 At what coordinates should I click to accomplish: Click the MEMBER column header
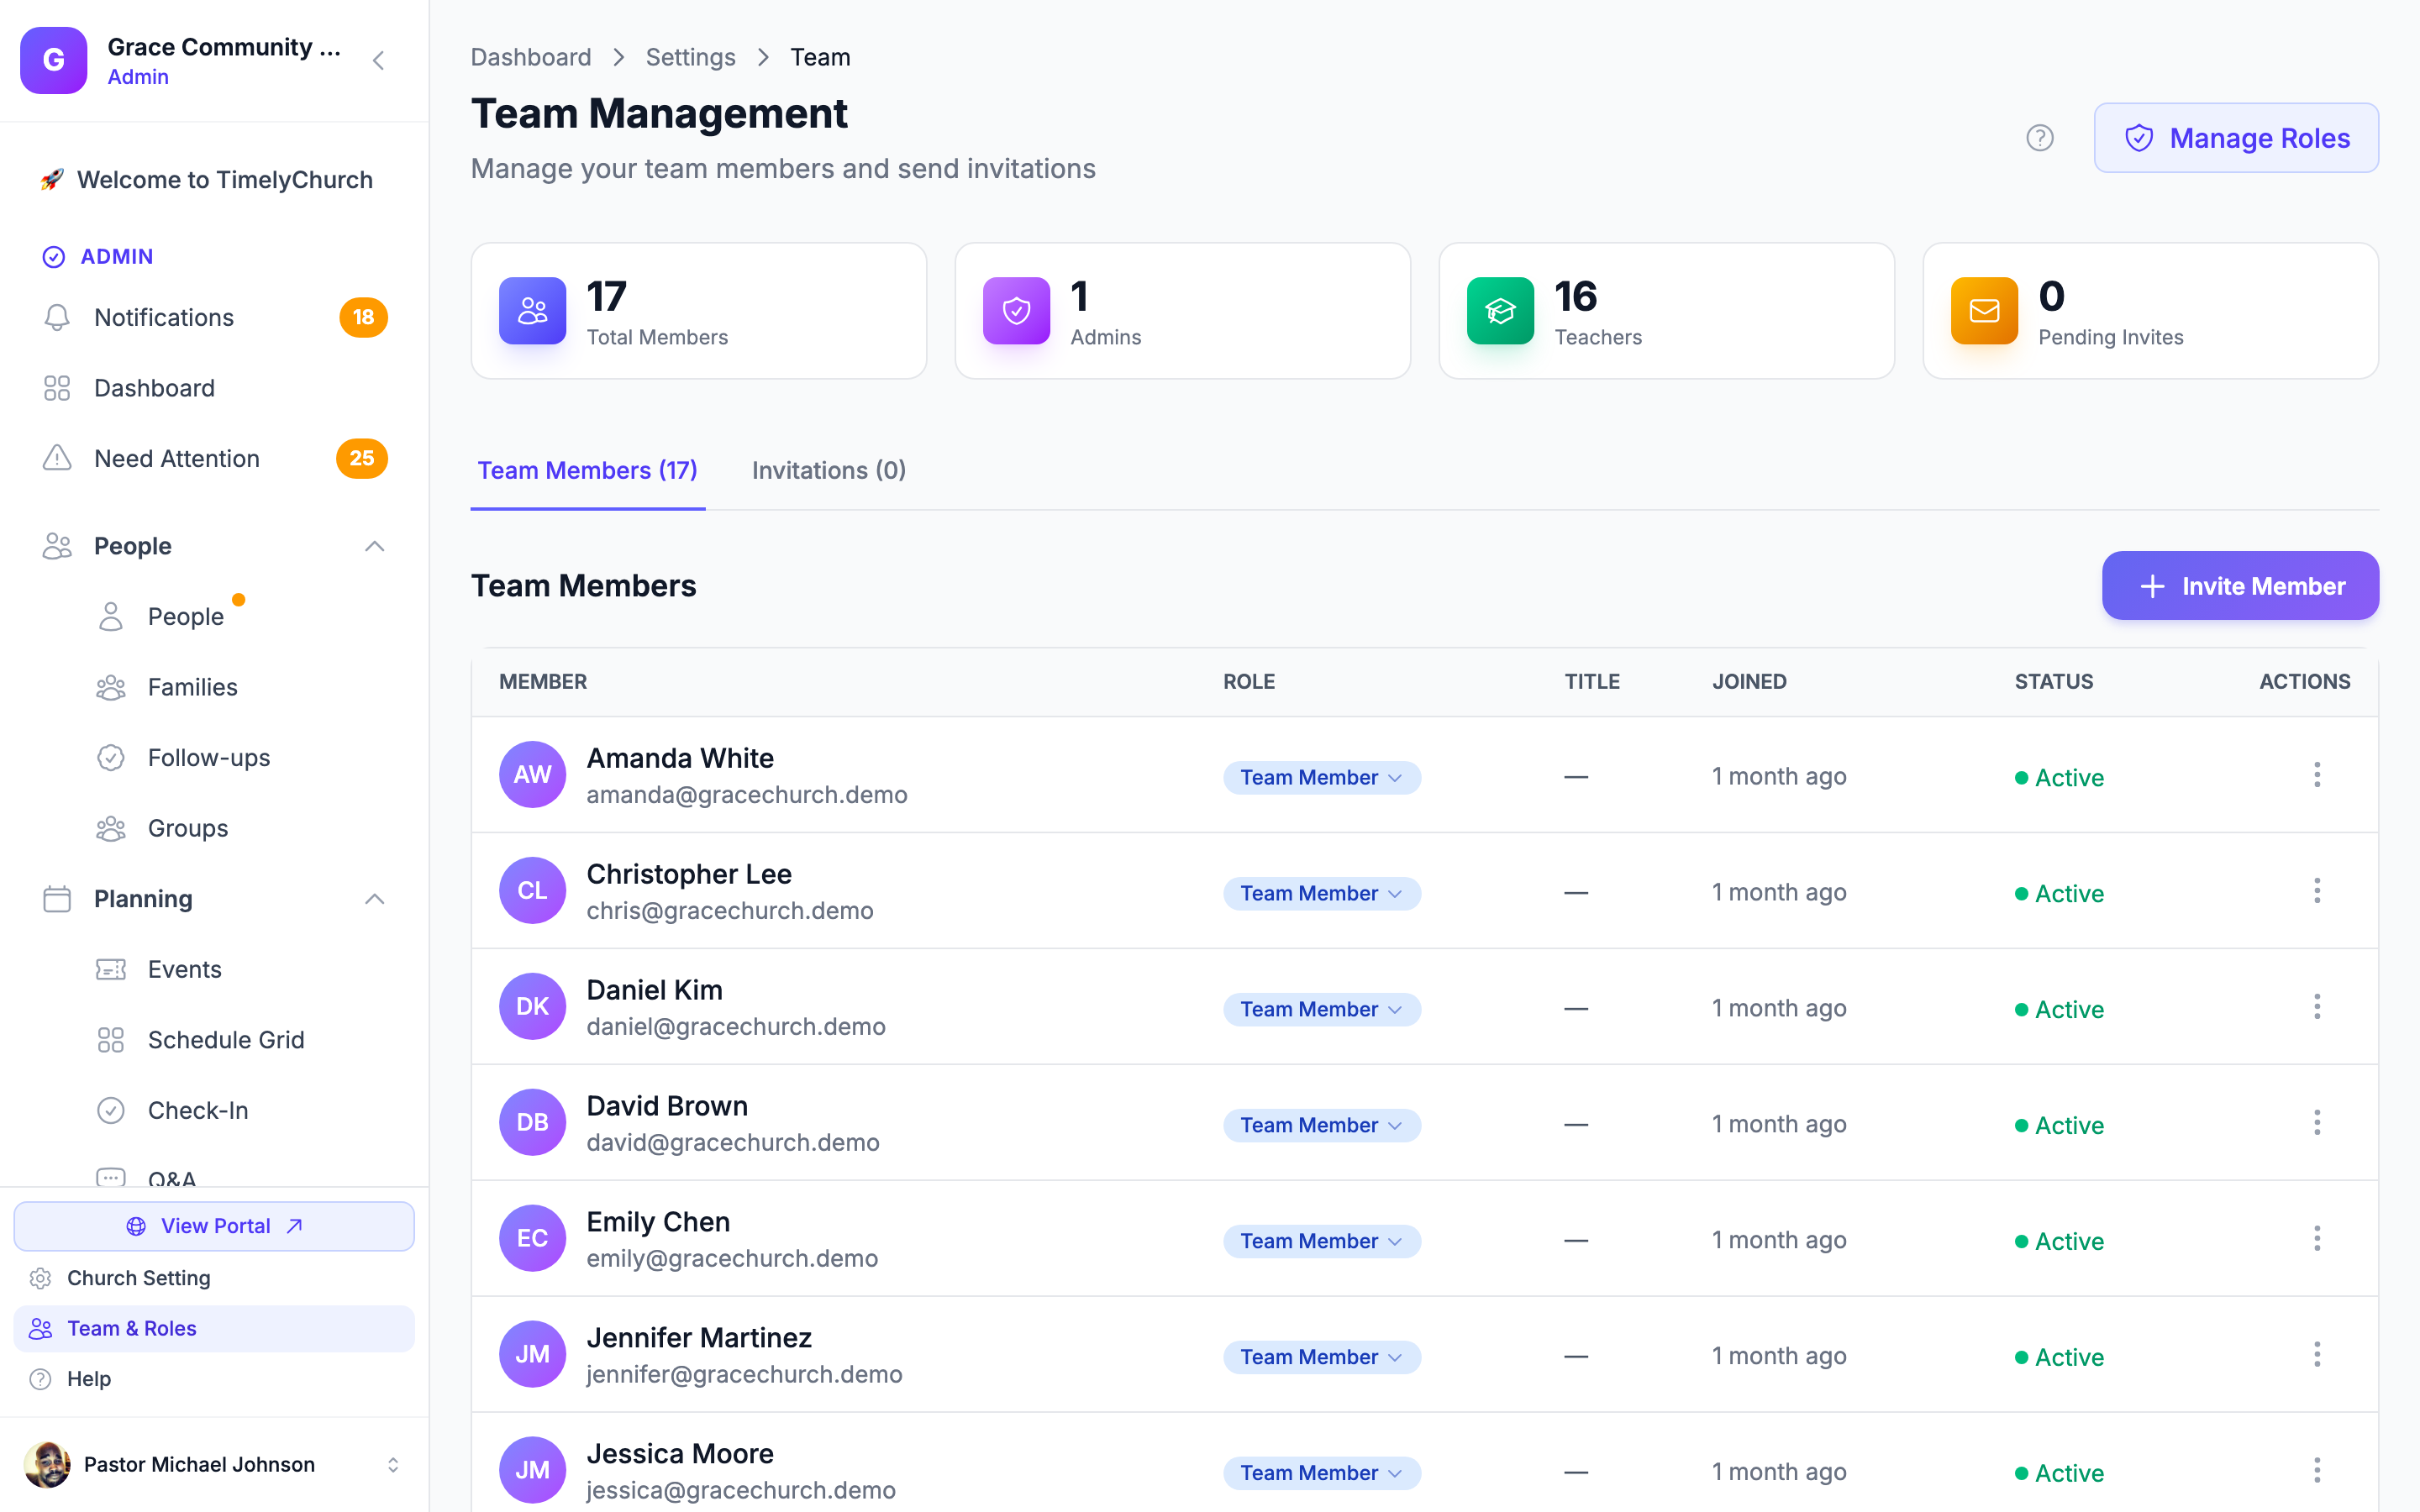coord(543,681)
